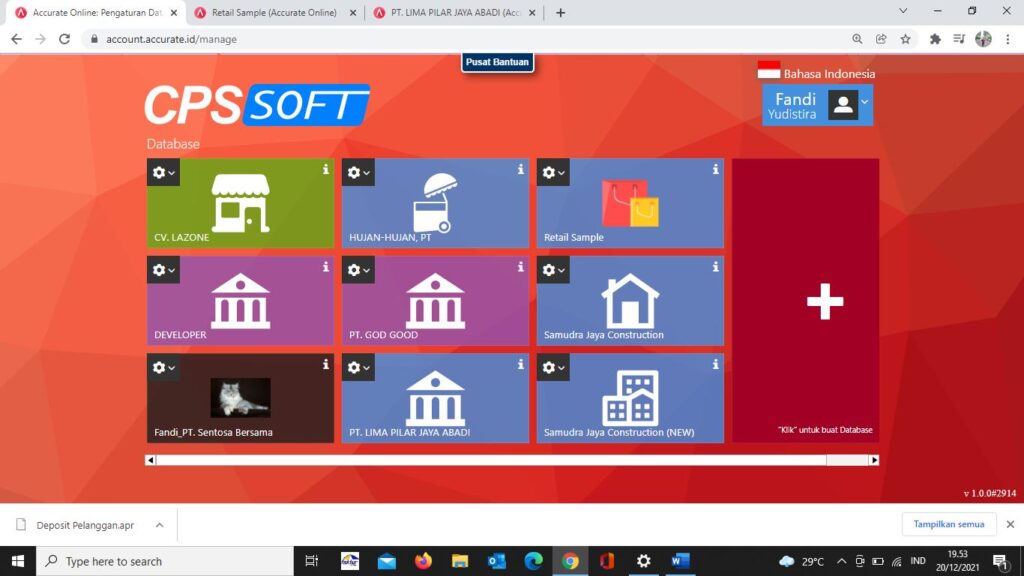
Task: Go back to previous page
Action: tap(16, 39)
